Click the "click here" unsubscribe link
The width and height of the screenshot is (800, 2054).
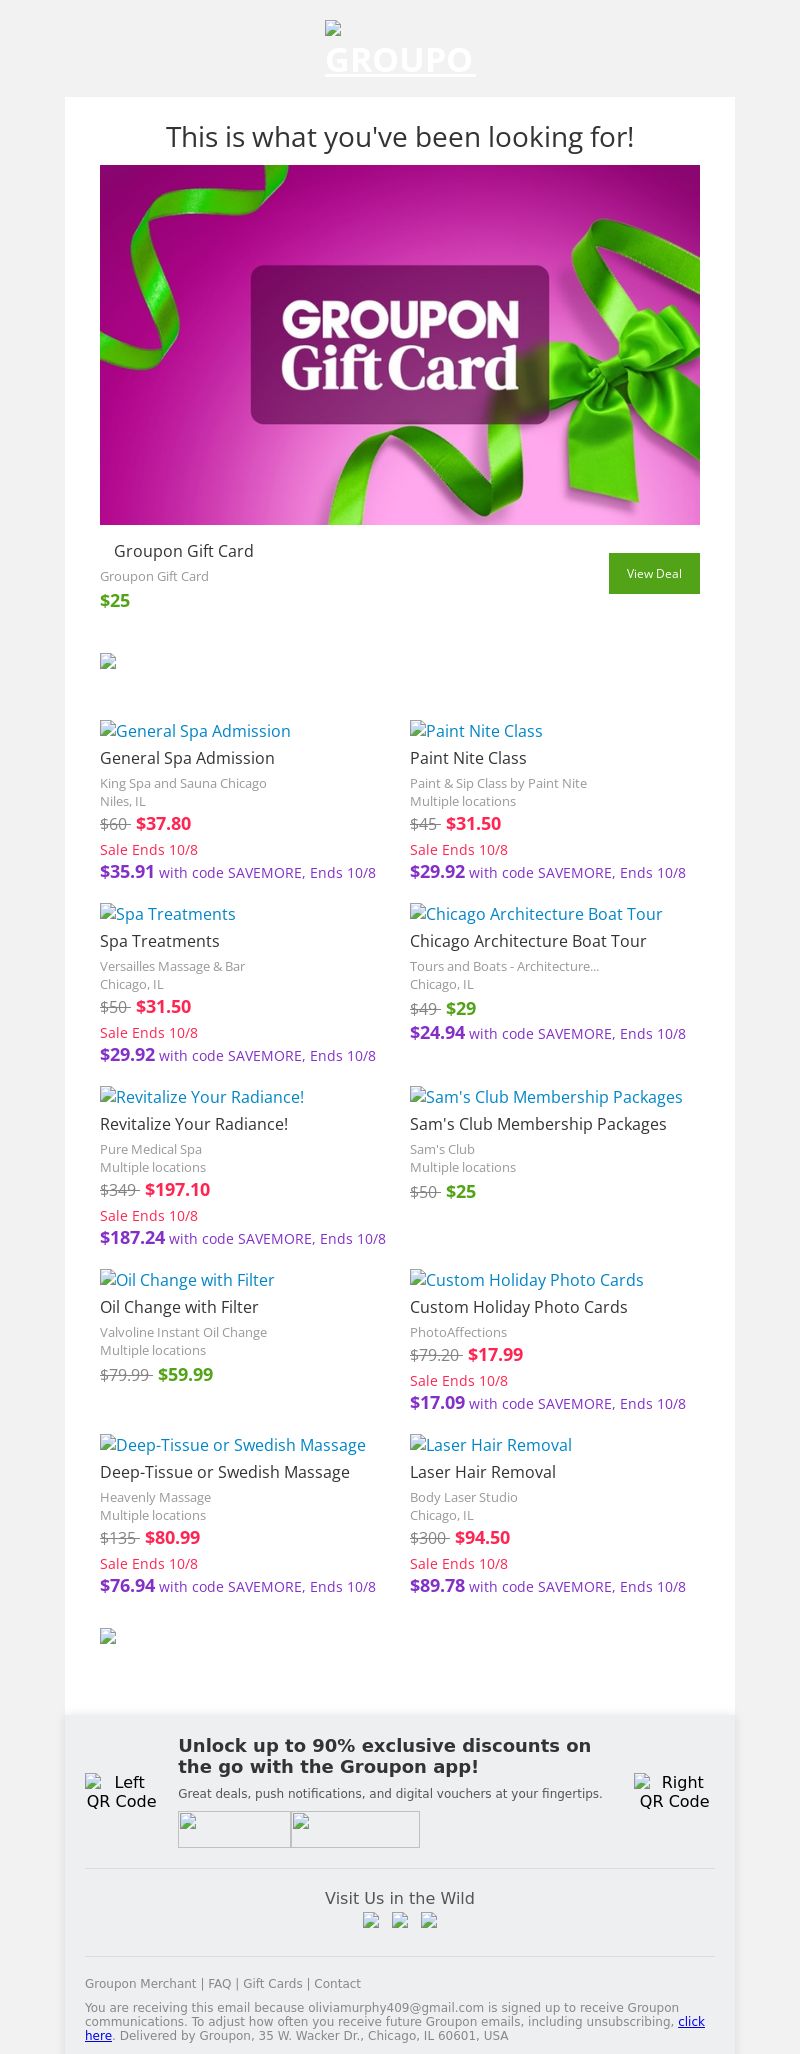pos(692,2022)
